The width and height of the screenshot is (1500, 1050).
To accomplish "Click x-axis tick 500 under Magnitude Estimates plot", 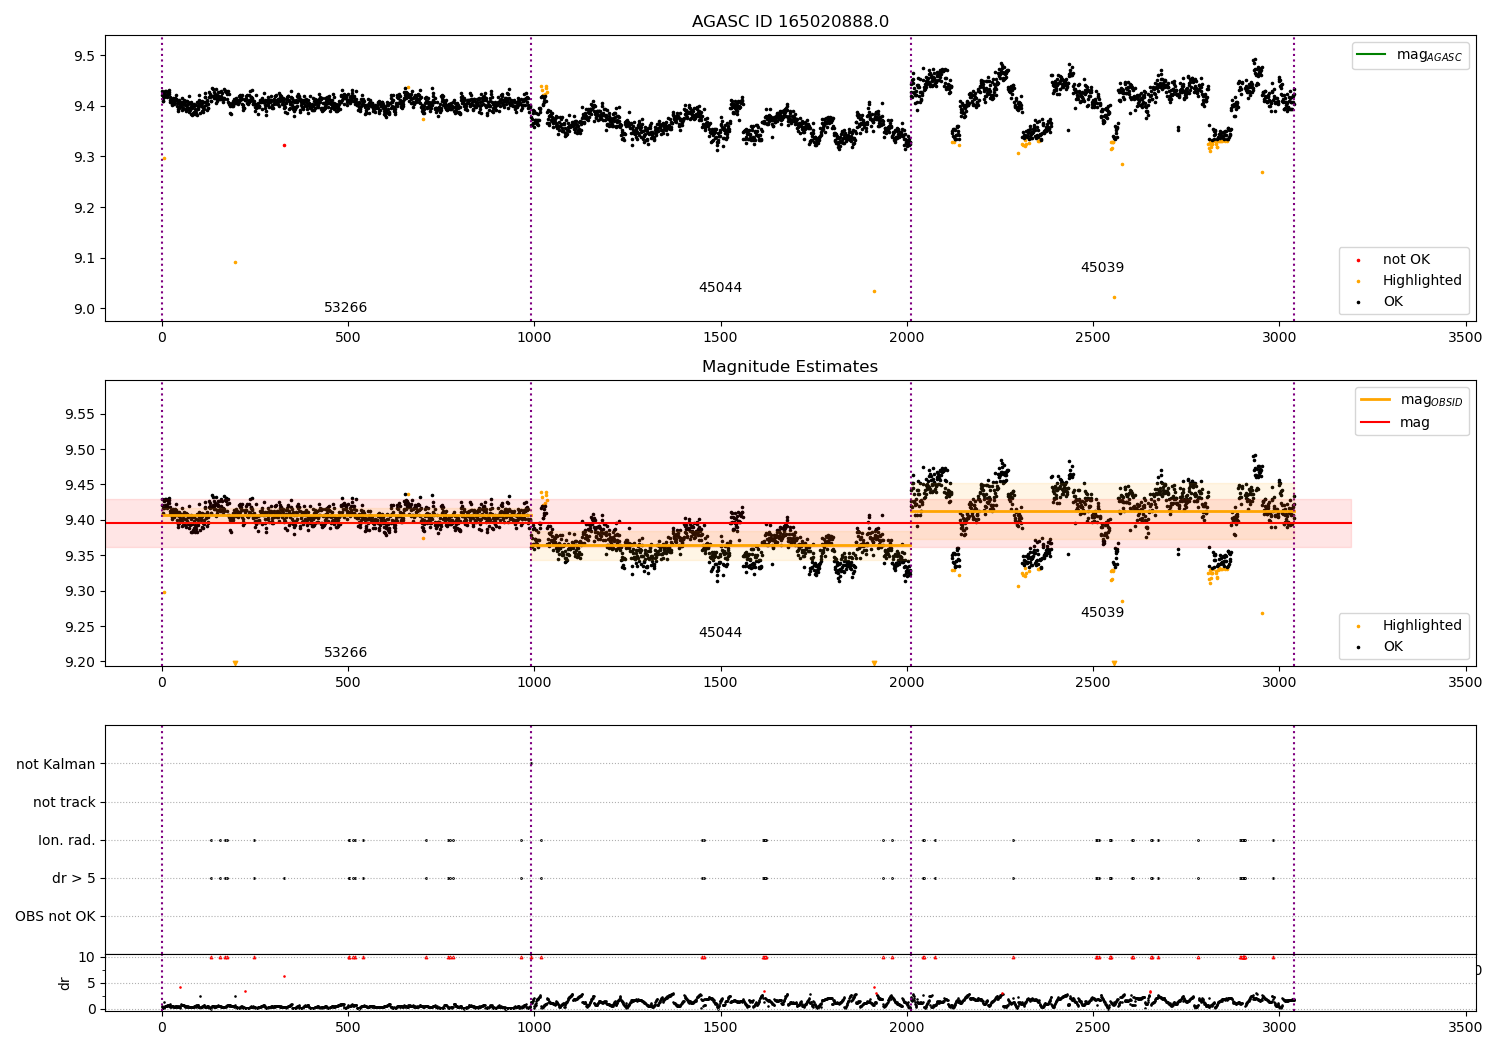I will click(x=348, y=683).
